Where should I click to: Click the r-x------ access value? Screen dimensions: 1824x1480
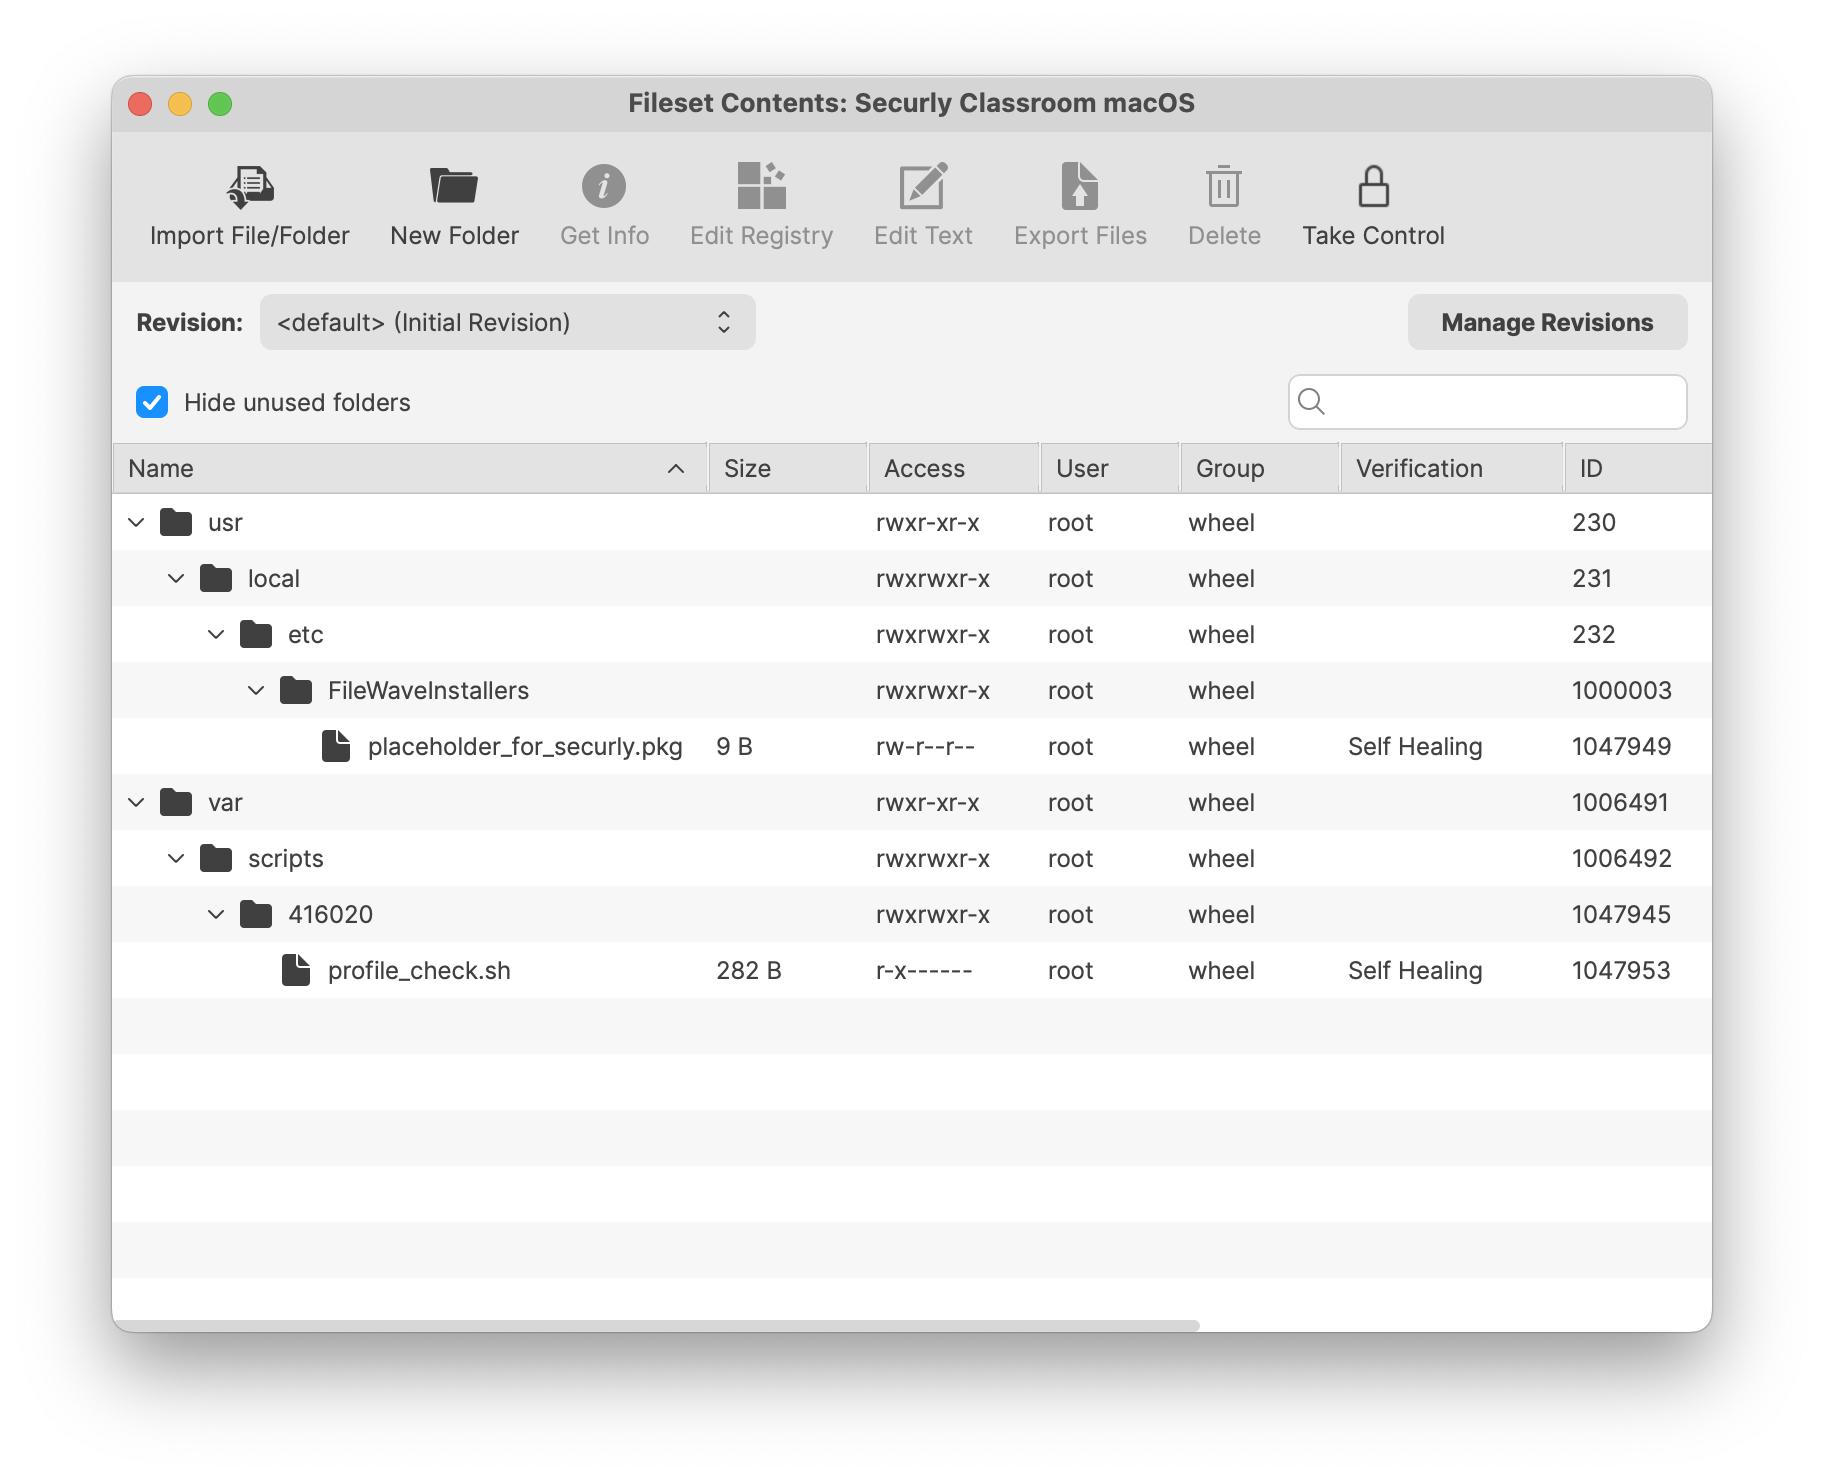point(924,970)
